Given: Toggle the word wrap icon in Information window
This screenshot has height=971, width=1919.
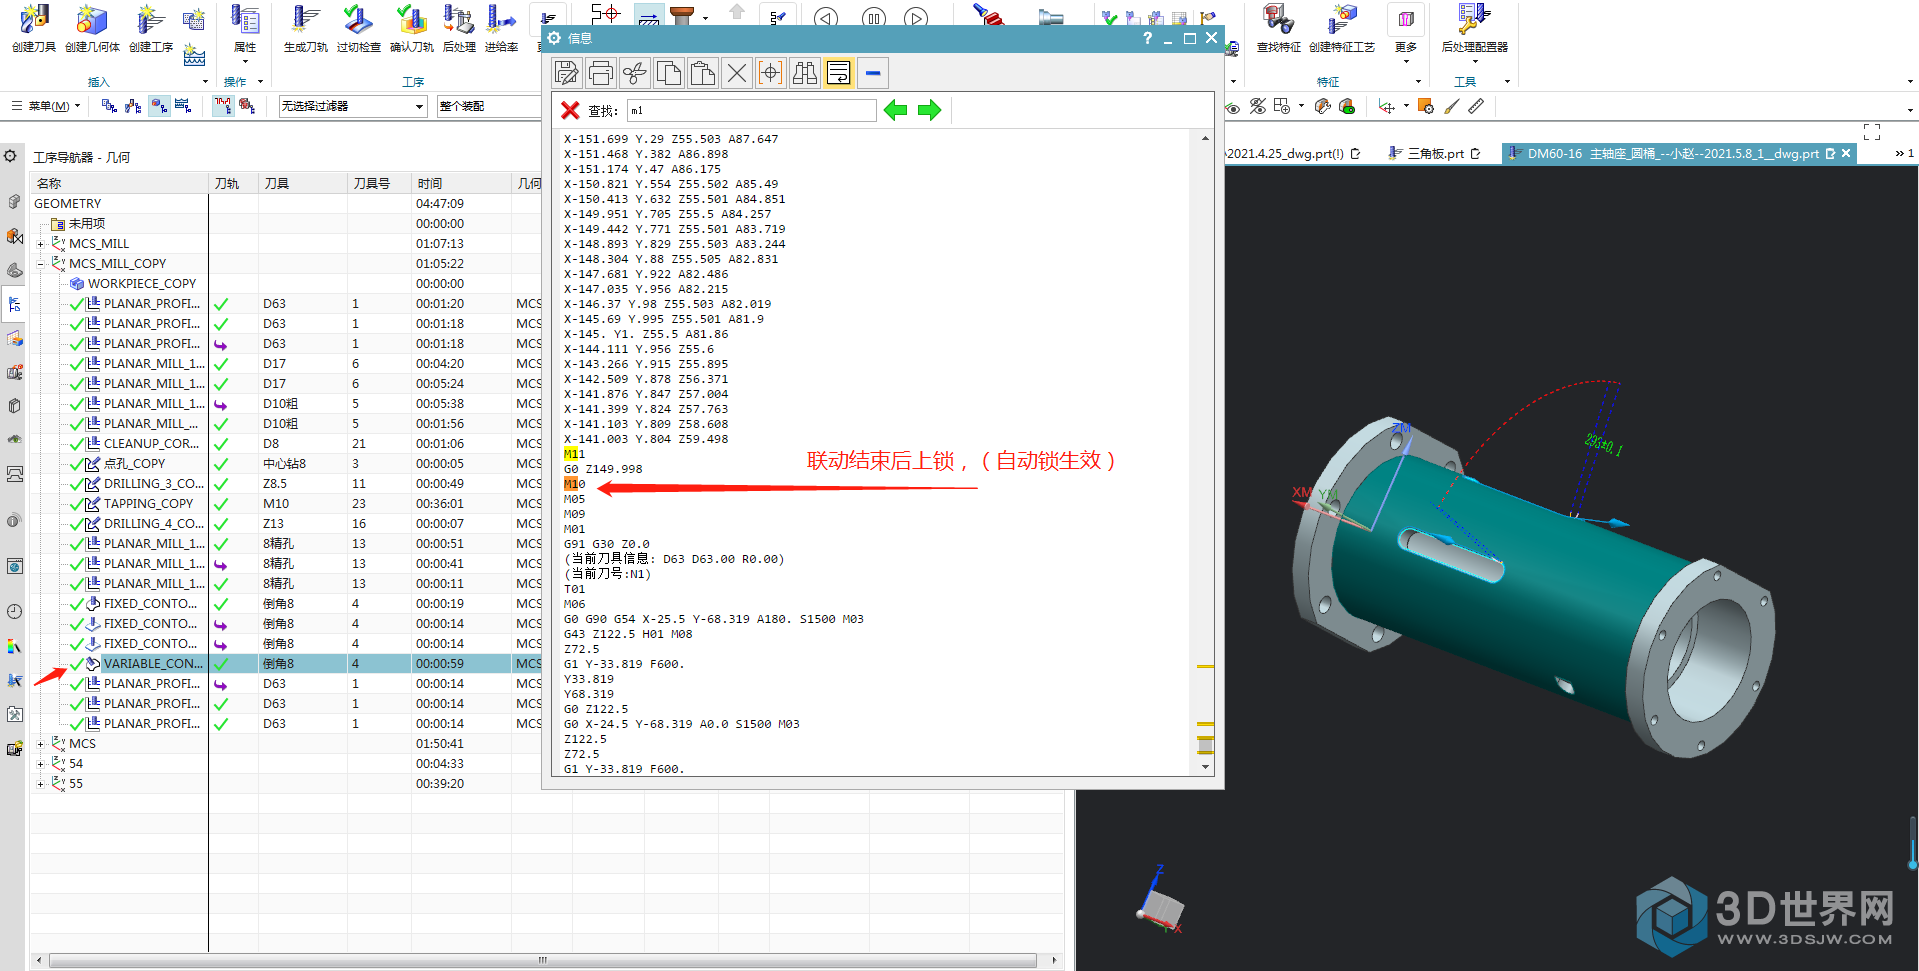Looking at the screenshot, I should tap(839, 73).
